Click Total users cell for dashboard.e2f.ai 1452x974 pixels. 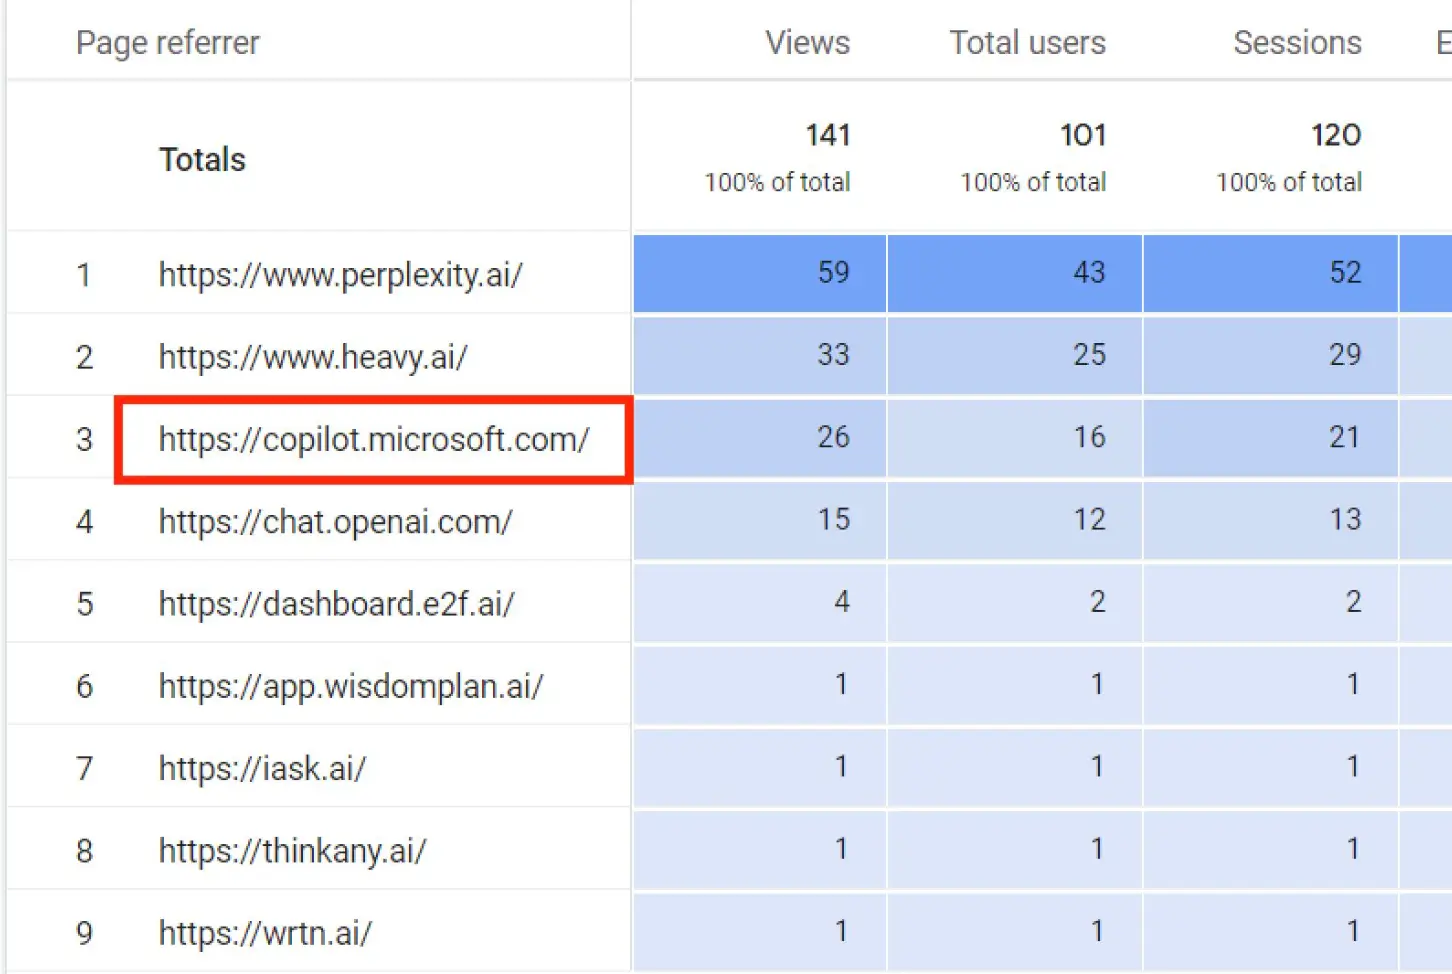coord(1015,602)
